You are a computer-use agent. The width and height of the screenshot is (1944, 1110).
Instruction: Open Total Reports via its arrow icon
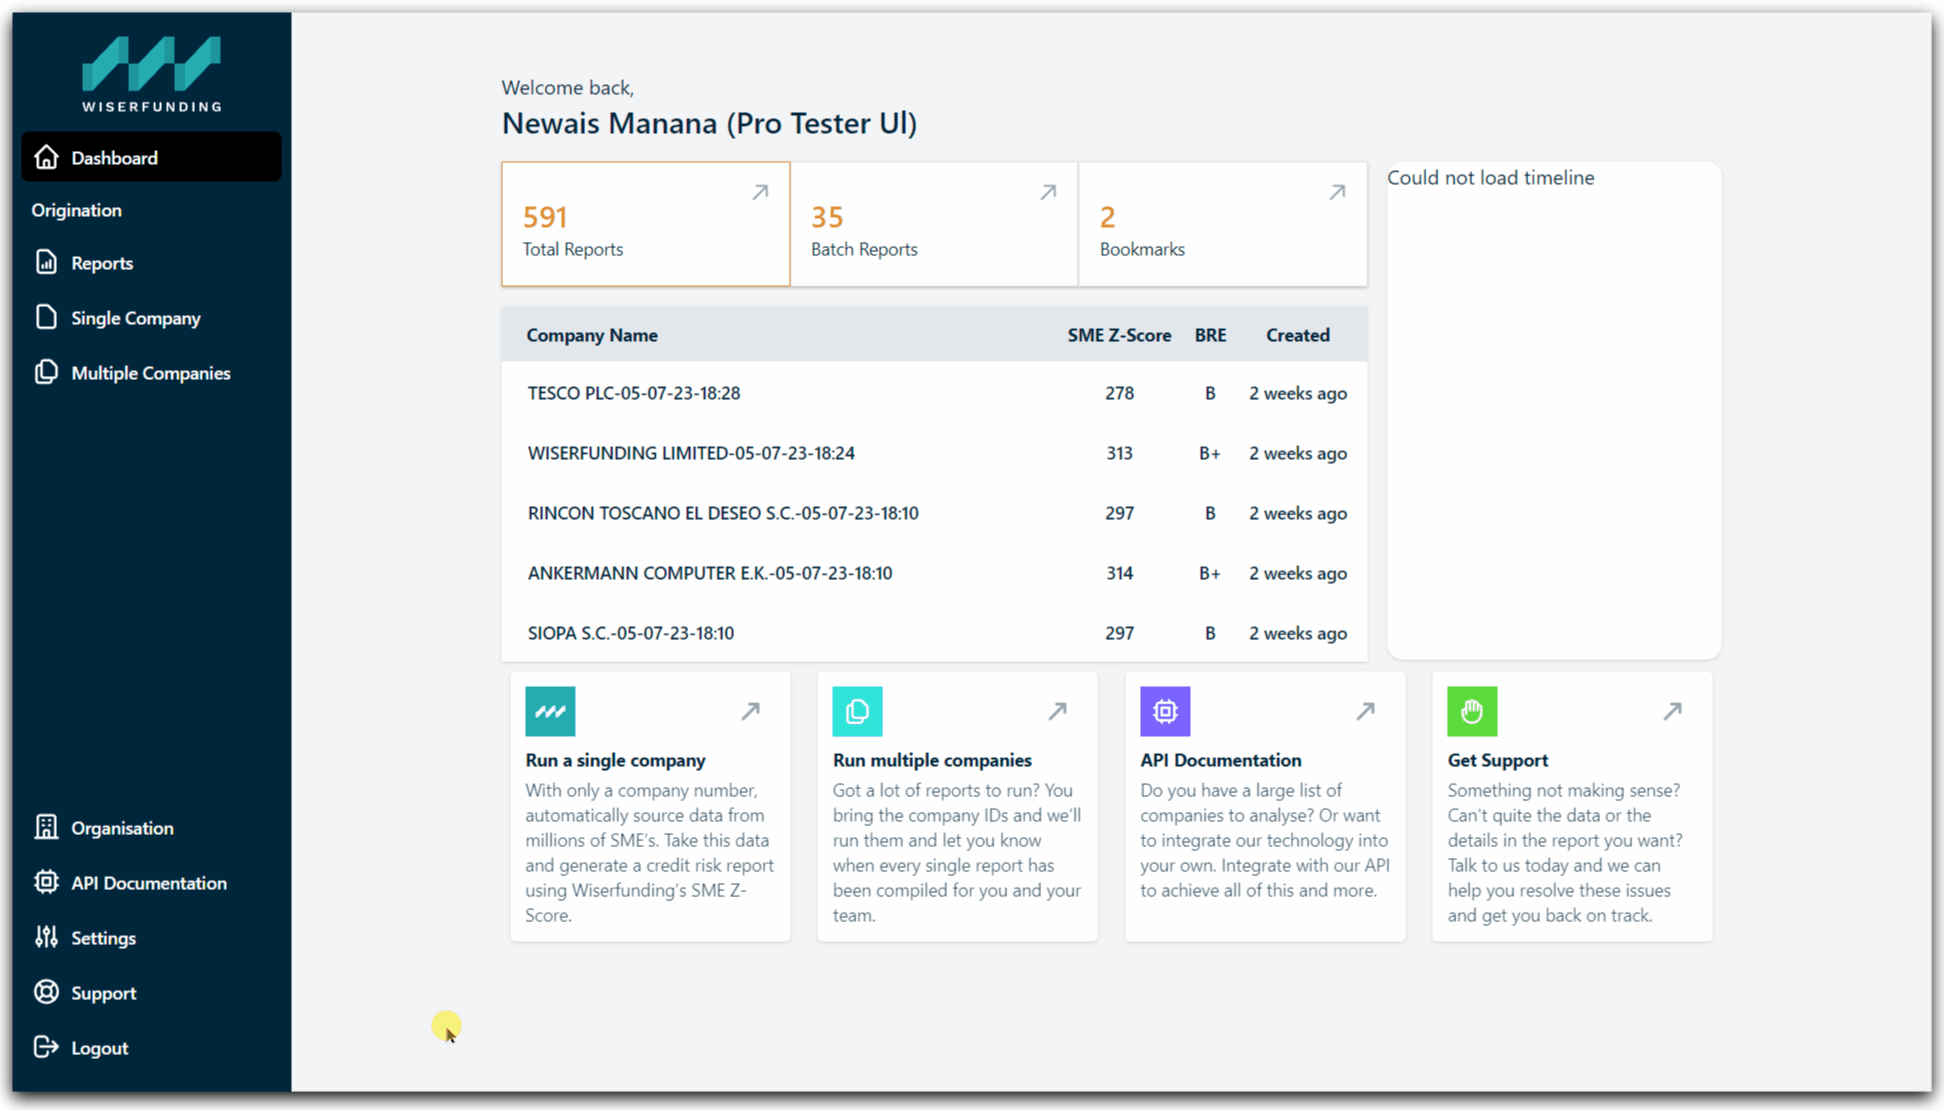click(760, 192)
